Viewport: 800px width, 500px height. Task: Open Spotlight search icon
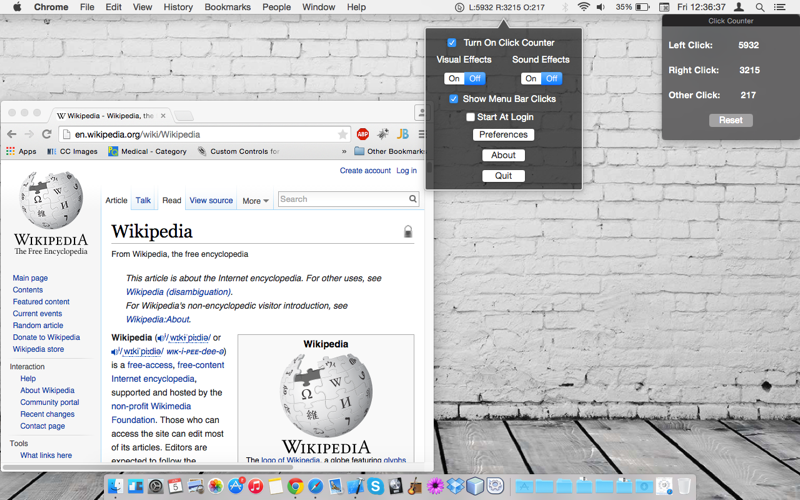(x=760, y=7)
